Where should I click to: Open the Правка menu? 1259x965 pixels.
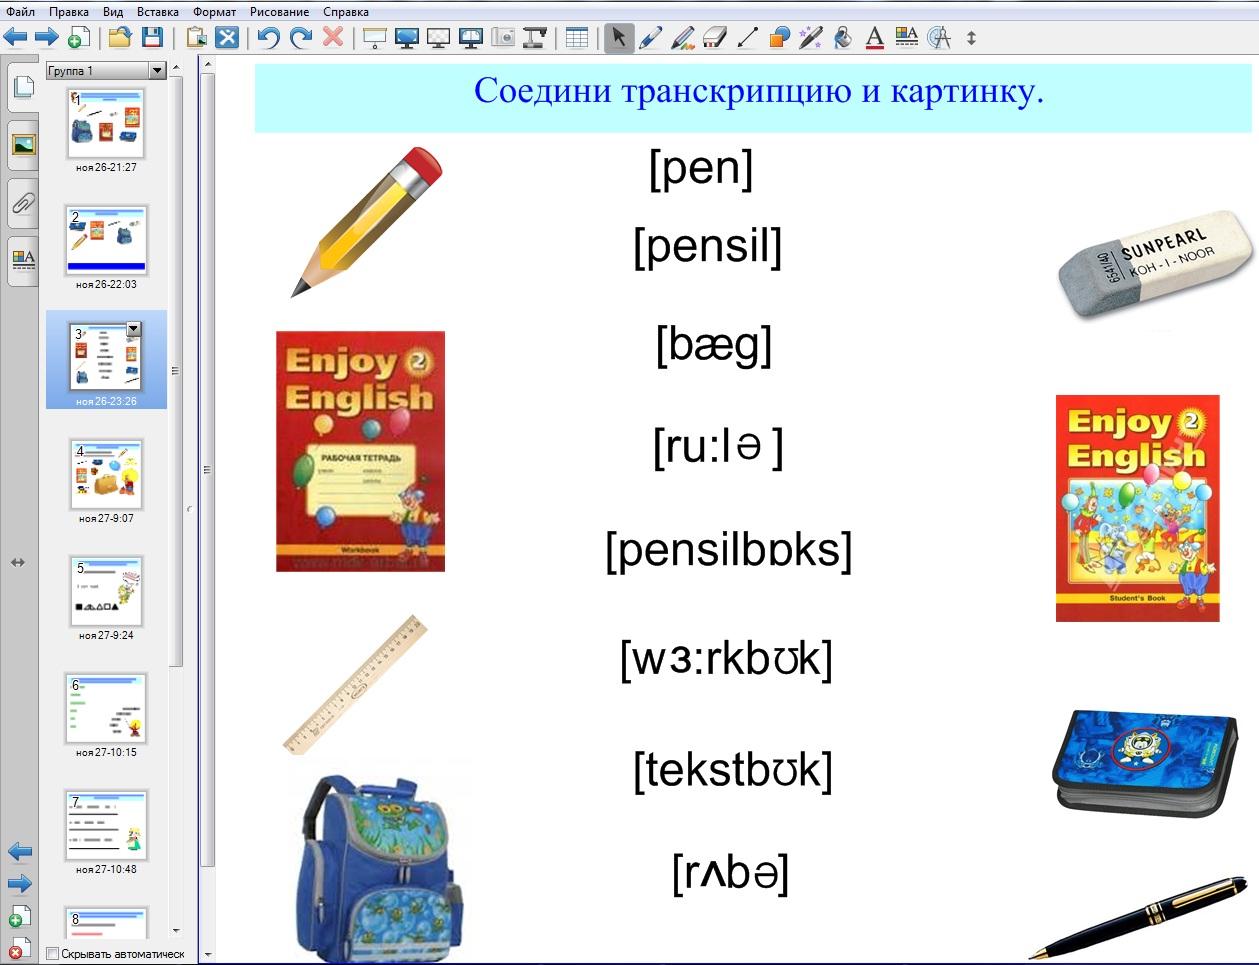click(69, 12)
